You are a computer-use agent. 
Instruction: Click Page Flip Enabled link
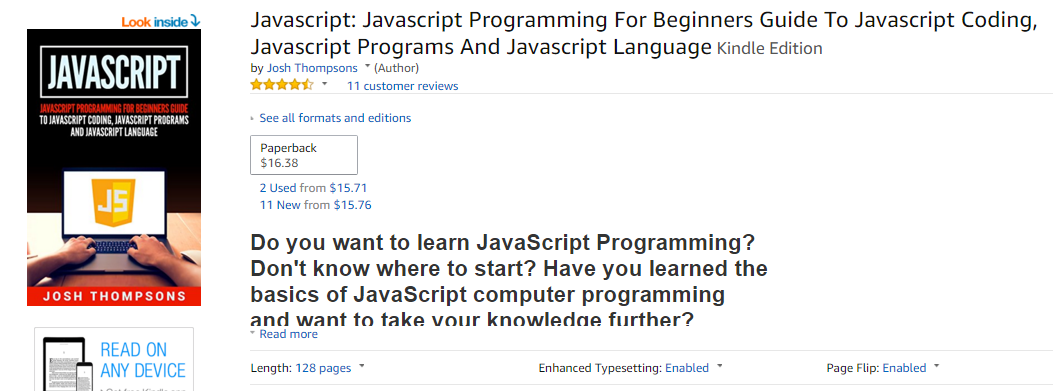(x=904, y=368)
